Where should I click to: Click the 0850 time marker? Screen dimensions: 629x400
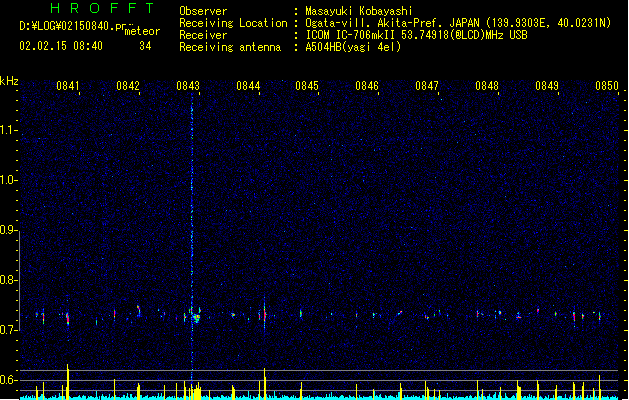coord(607,86)
